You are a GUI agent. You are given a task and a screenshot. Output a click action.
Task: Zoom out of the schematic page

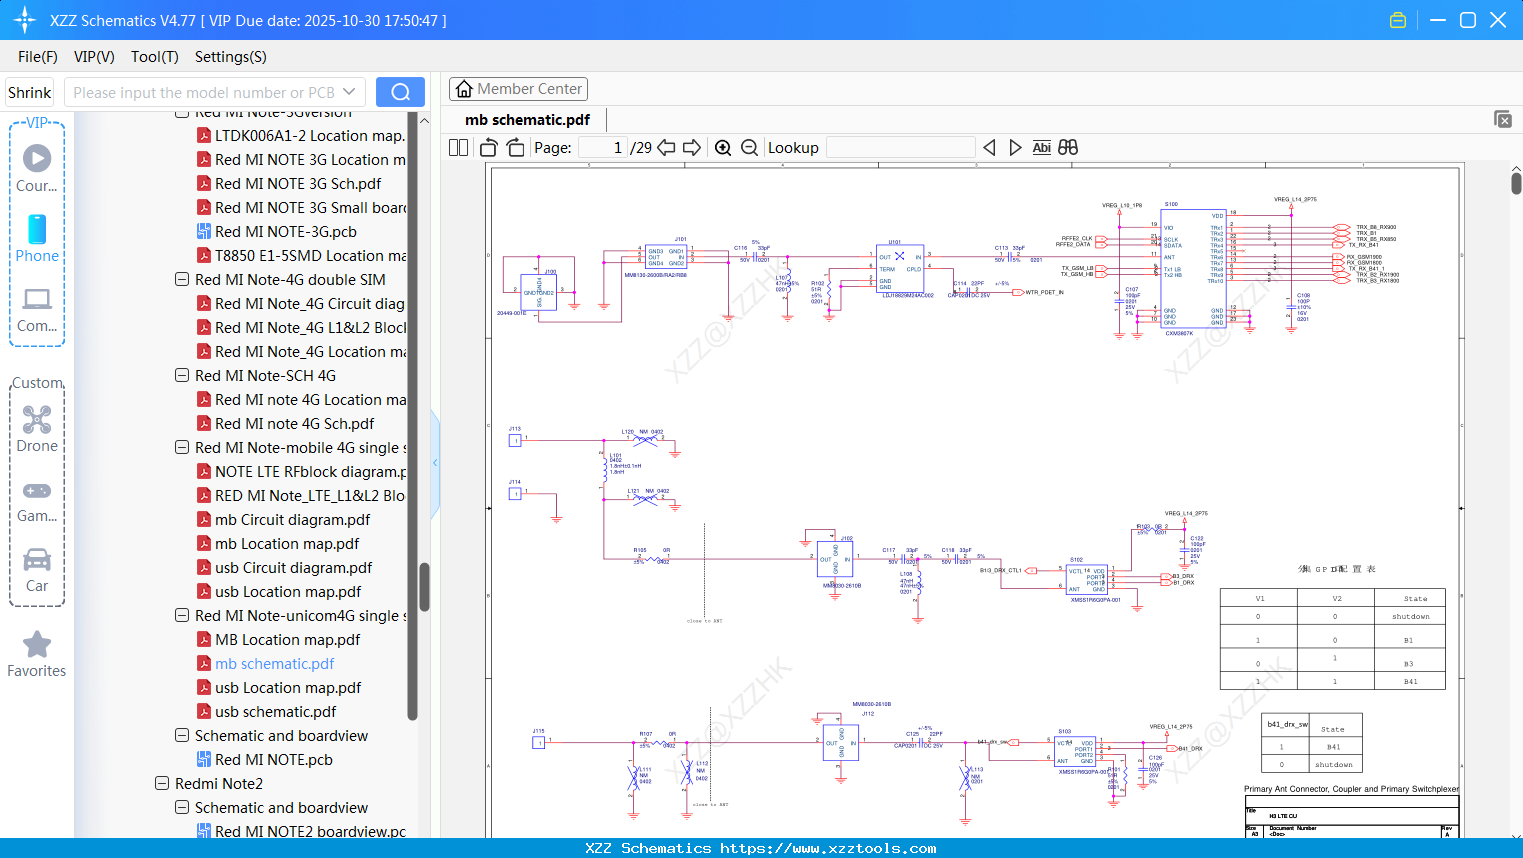(x=748, y=147)
